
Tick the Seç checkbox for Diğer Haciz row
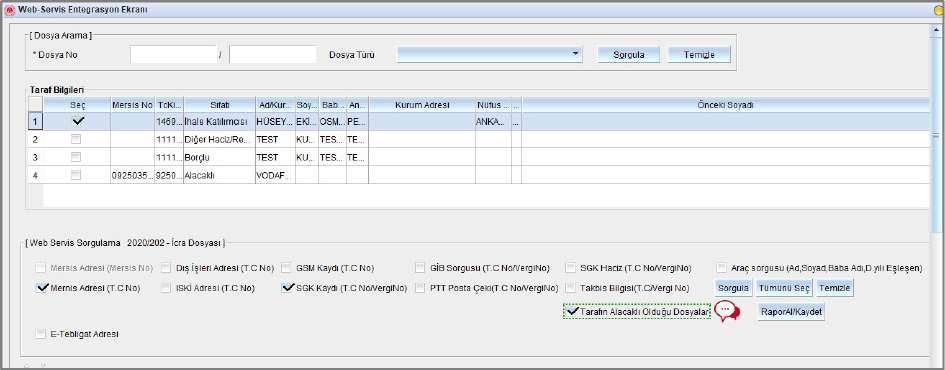(76, 139)
